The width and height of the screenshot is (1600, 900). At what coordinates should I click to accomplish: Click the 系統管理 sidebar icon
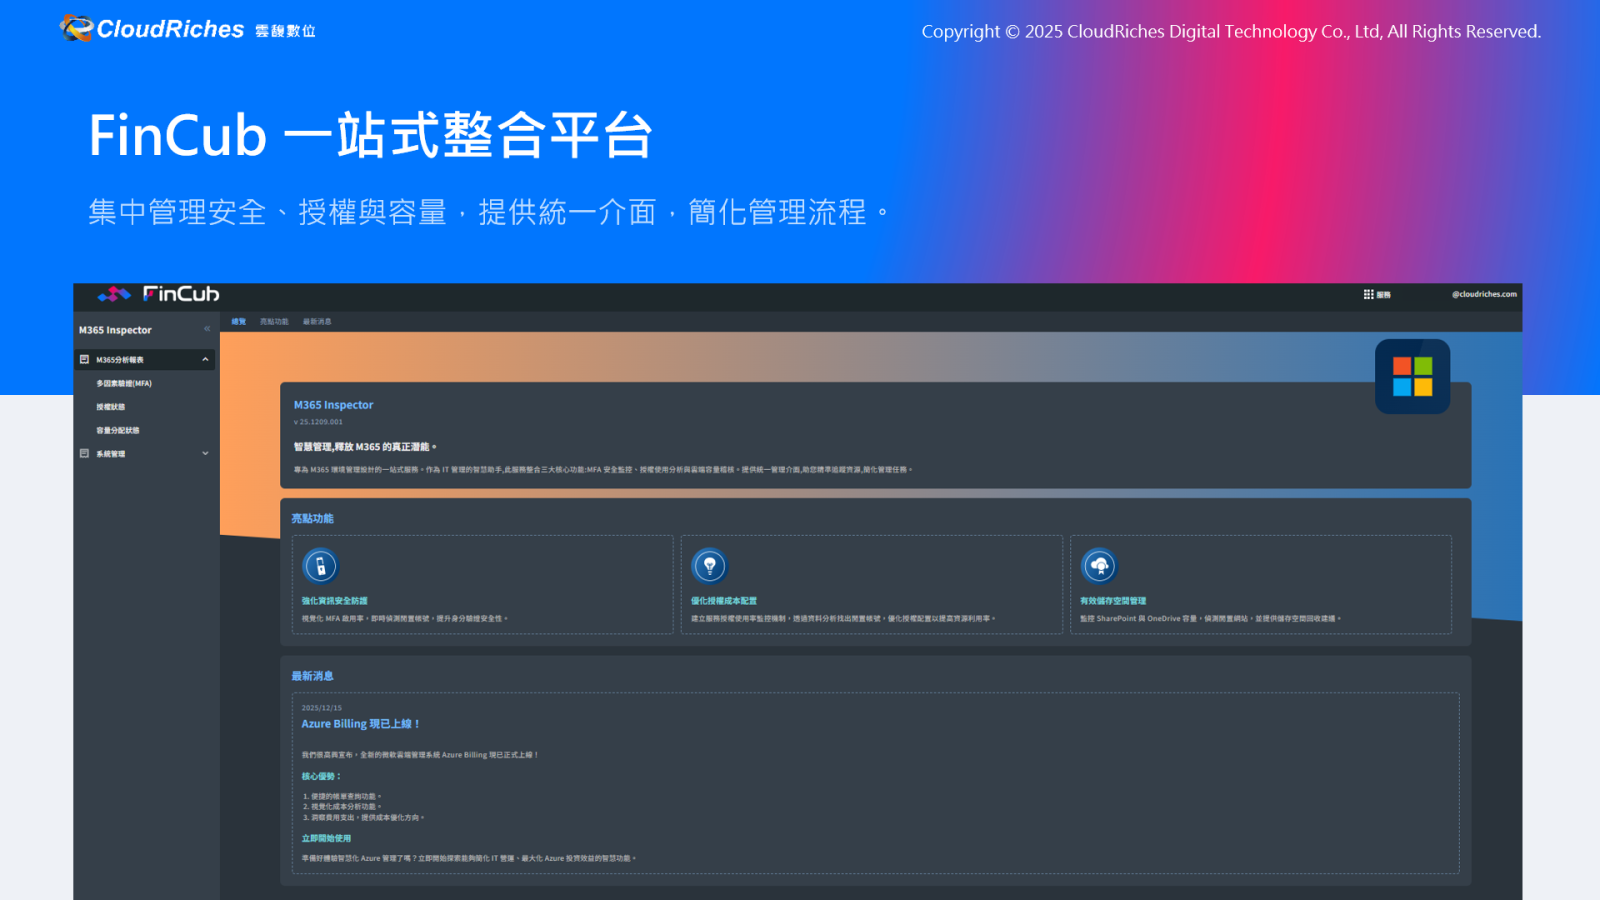[x=84, y=453]
